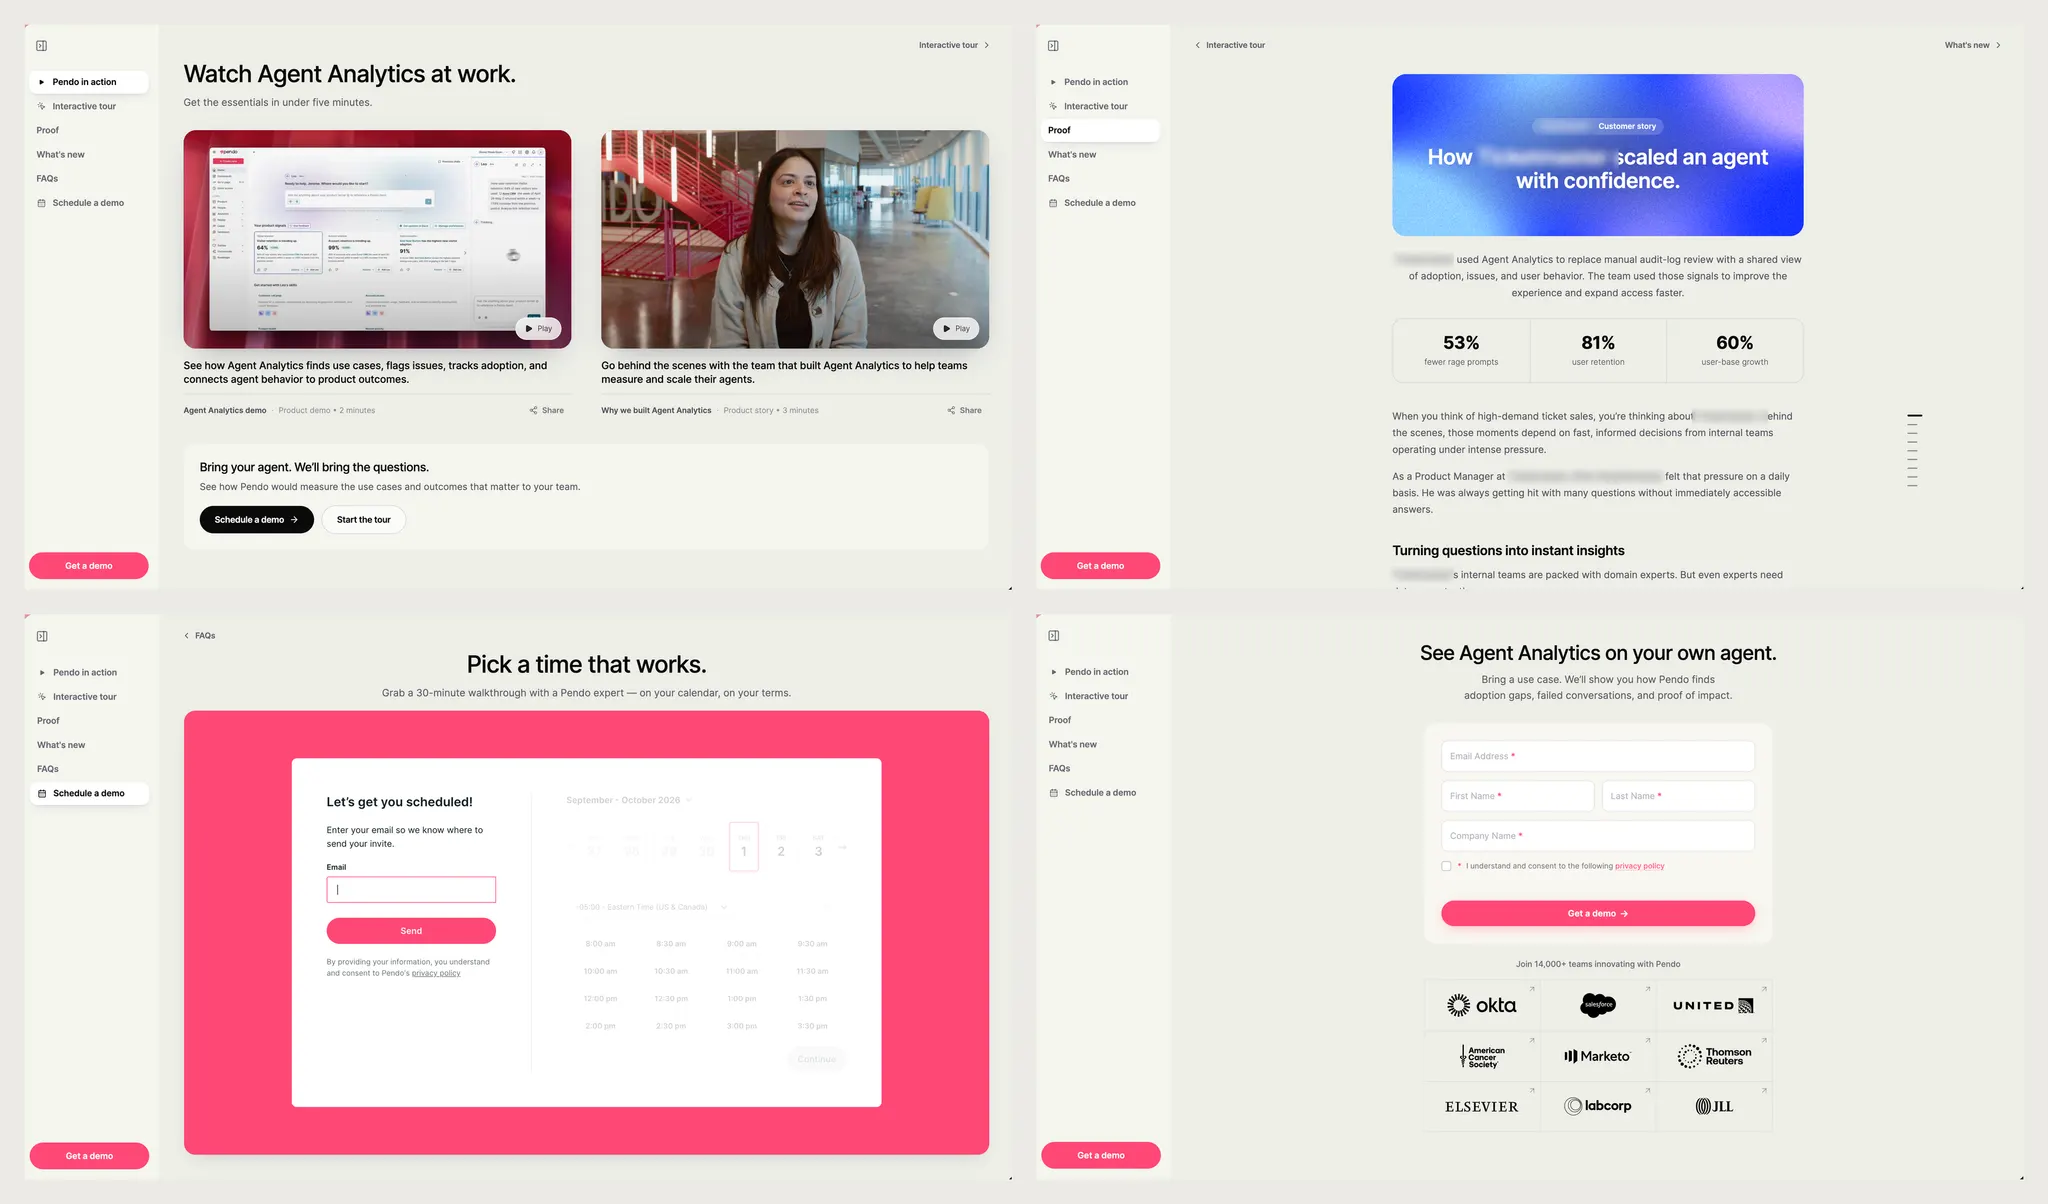Click the Last Name field

coord(1678,796)
